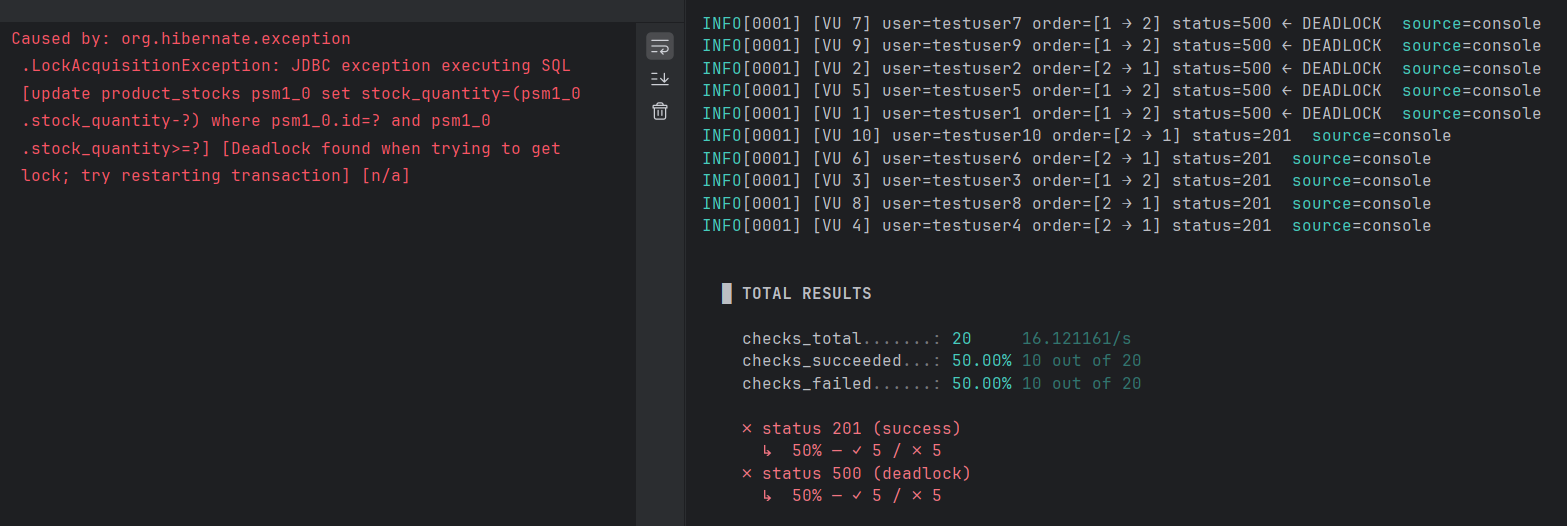Viewport: 1567px width, 526px height.
Task: Click the [VU 2] testuser2 log line
Action: [1122, 69]
